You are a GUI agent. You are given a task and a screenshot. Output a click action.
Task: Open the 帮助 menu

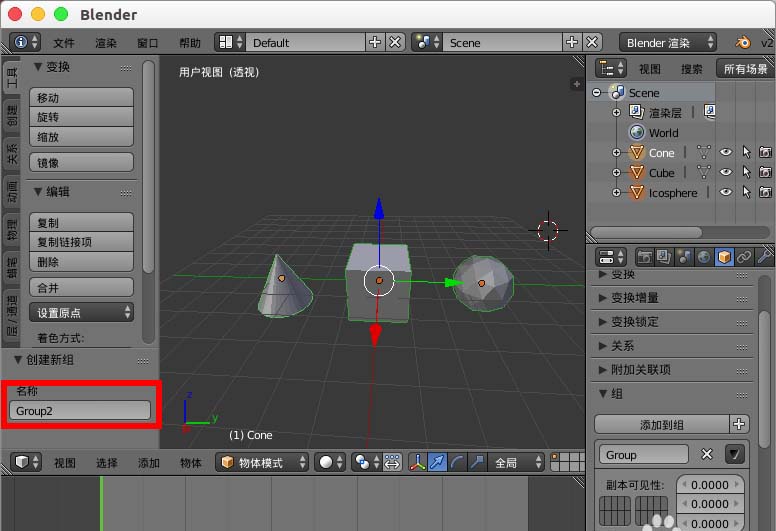tap(190, 43)
